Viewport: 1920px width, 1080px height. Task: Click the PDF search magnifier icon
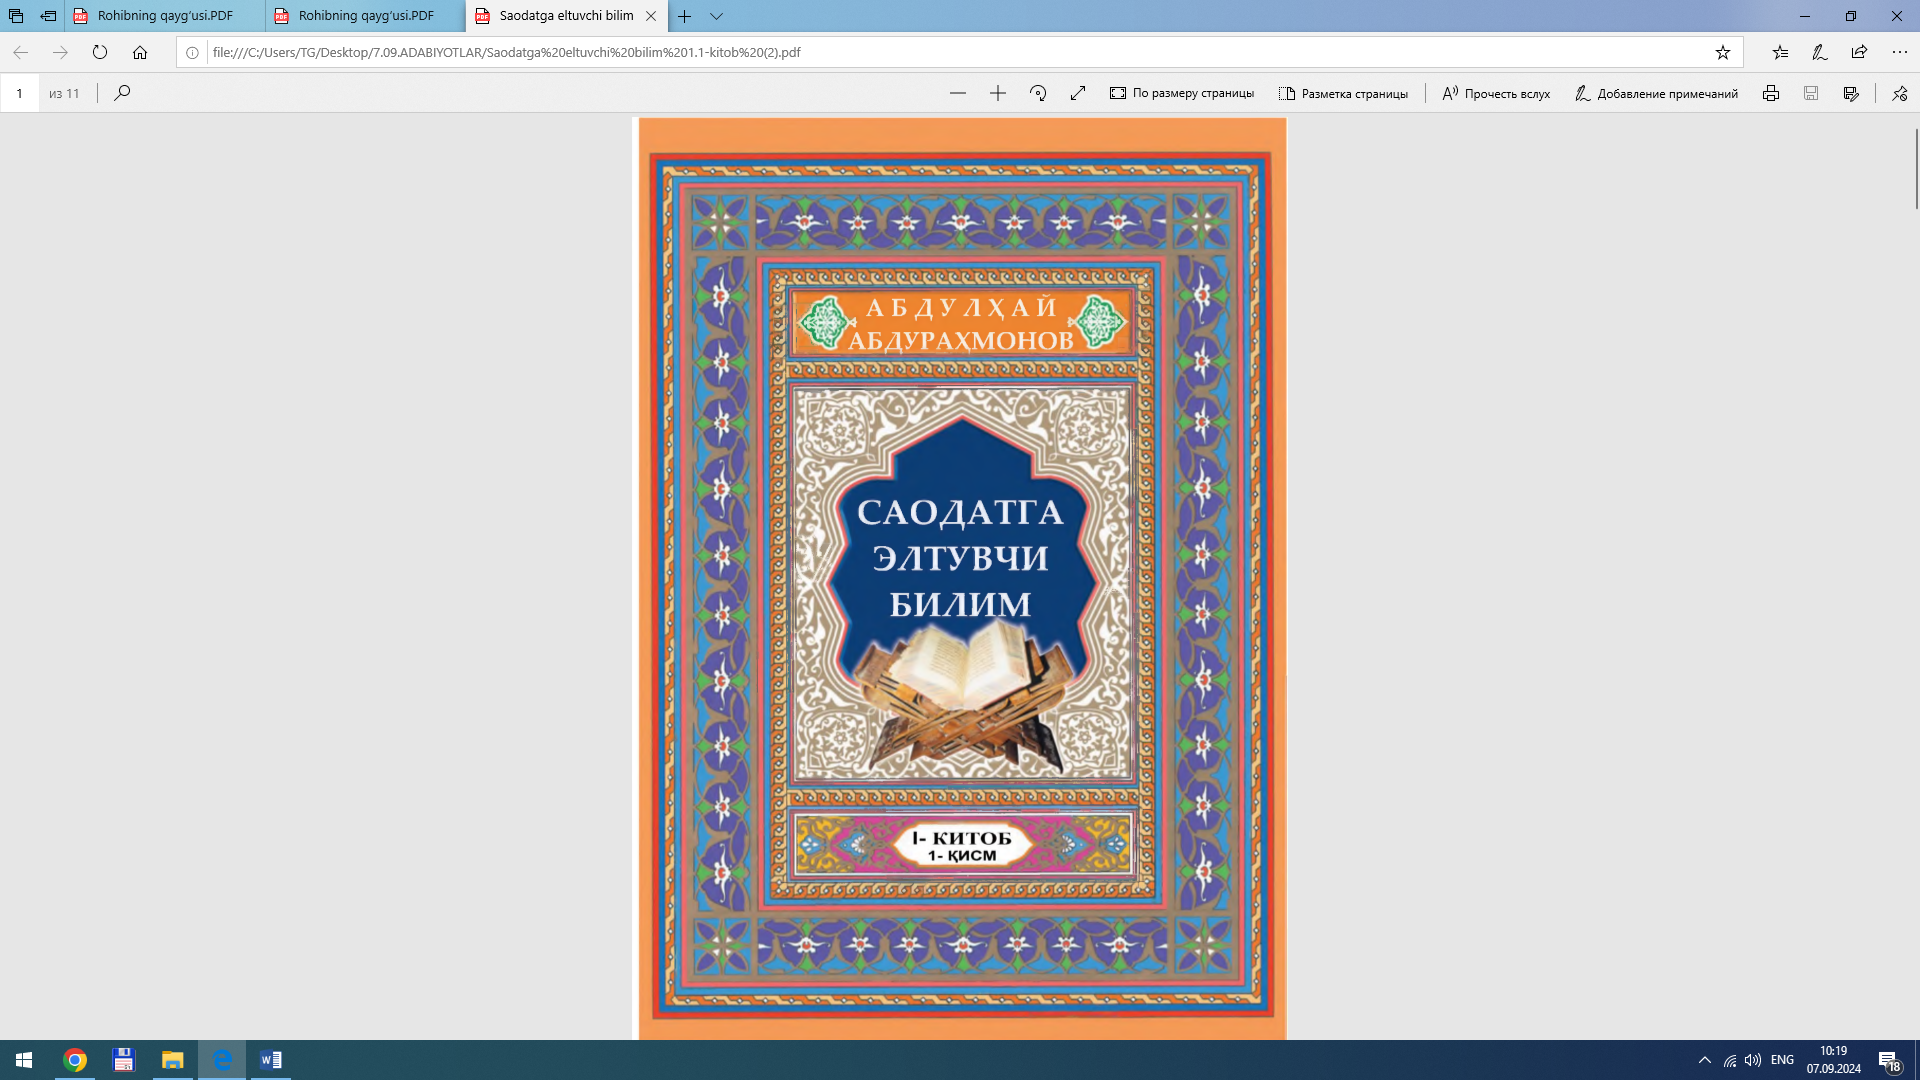[x=122, y=93]
